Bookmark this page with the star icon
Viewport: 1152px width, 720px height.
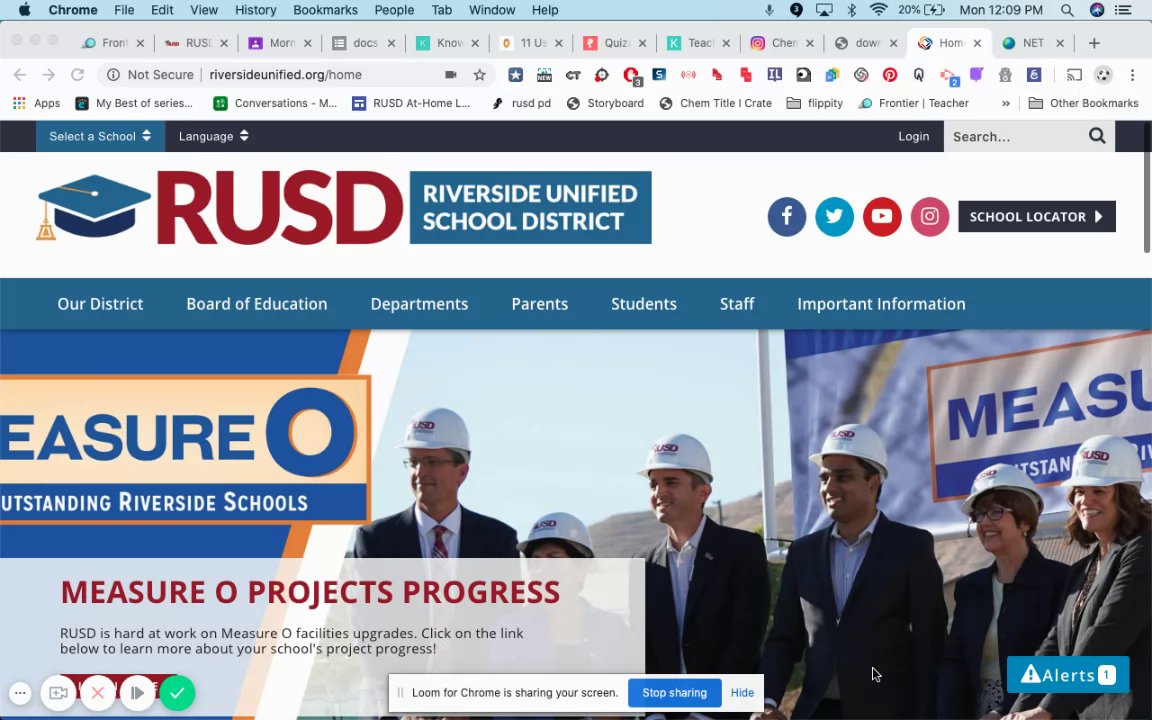(480, 74)
